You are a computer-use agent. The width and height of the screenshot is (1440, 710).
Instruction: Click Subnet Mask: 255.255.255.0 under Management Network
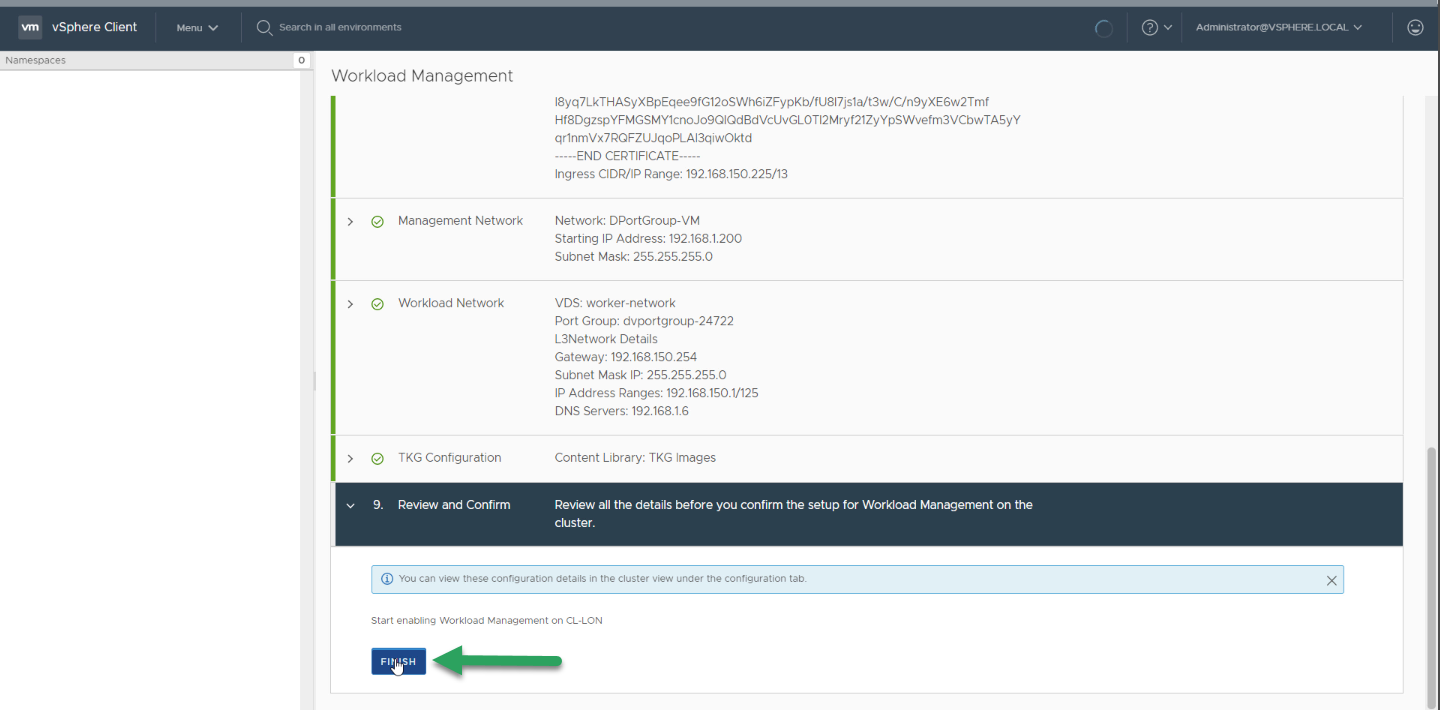[x=634, y=257]
